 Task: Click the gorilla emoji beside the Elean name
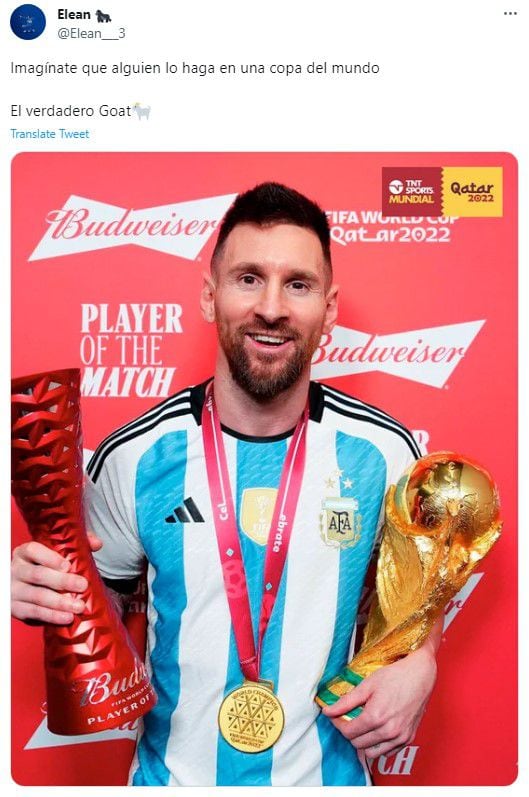click(x=103, y=16)
